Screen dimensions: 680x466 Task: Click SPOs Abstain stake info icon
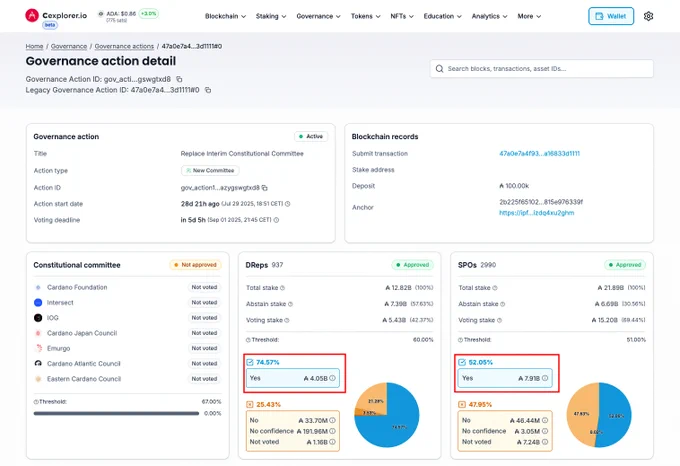click(x=503, y=304)
